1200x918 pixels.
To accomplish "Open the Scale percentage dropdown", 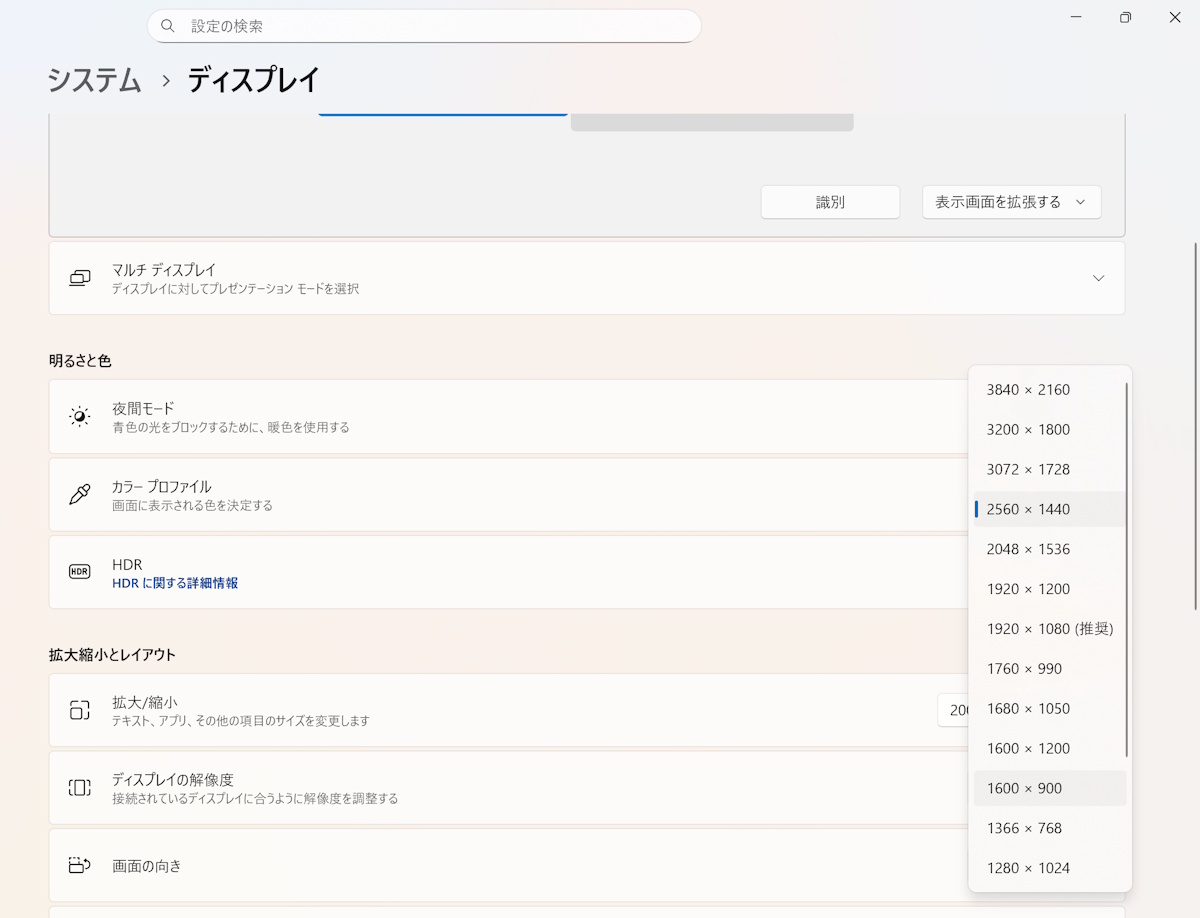I will click(x=953, y=710).
